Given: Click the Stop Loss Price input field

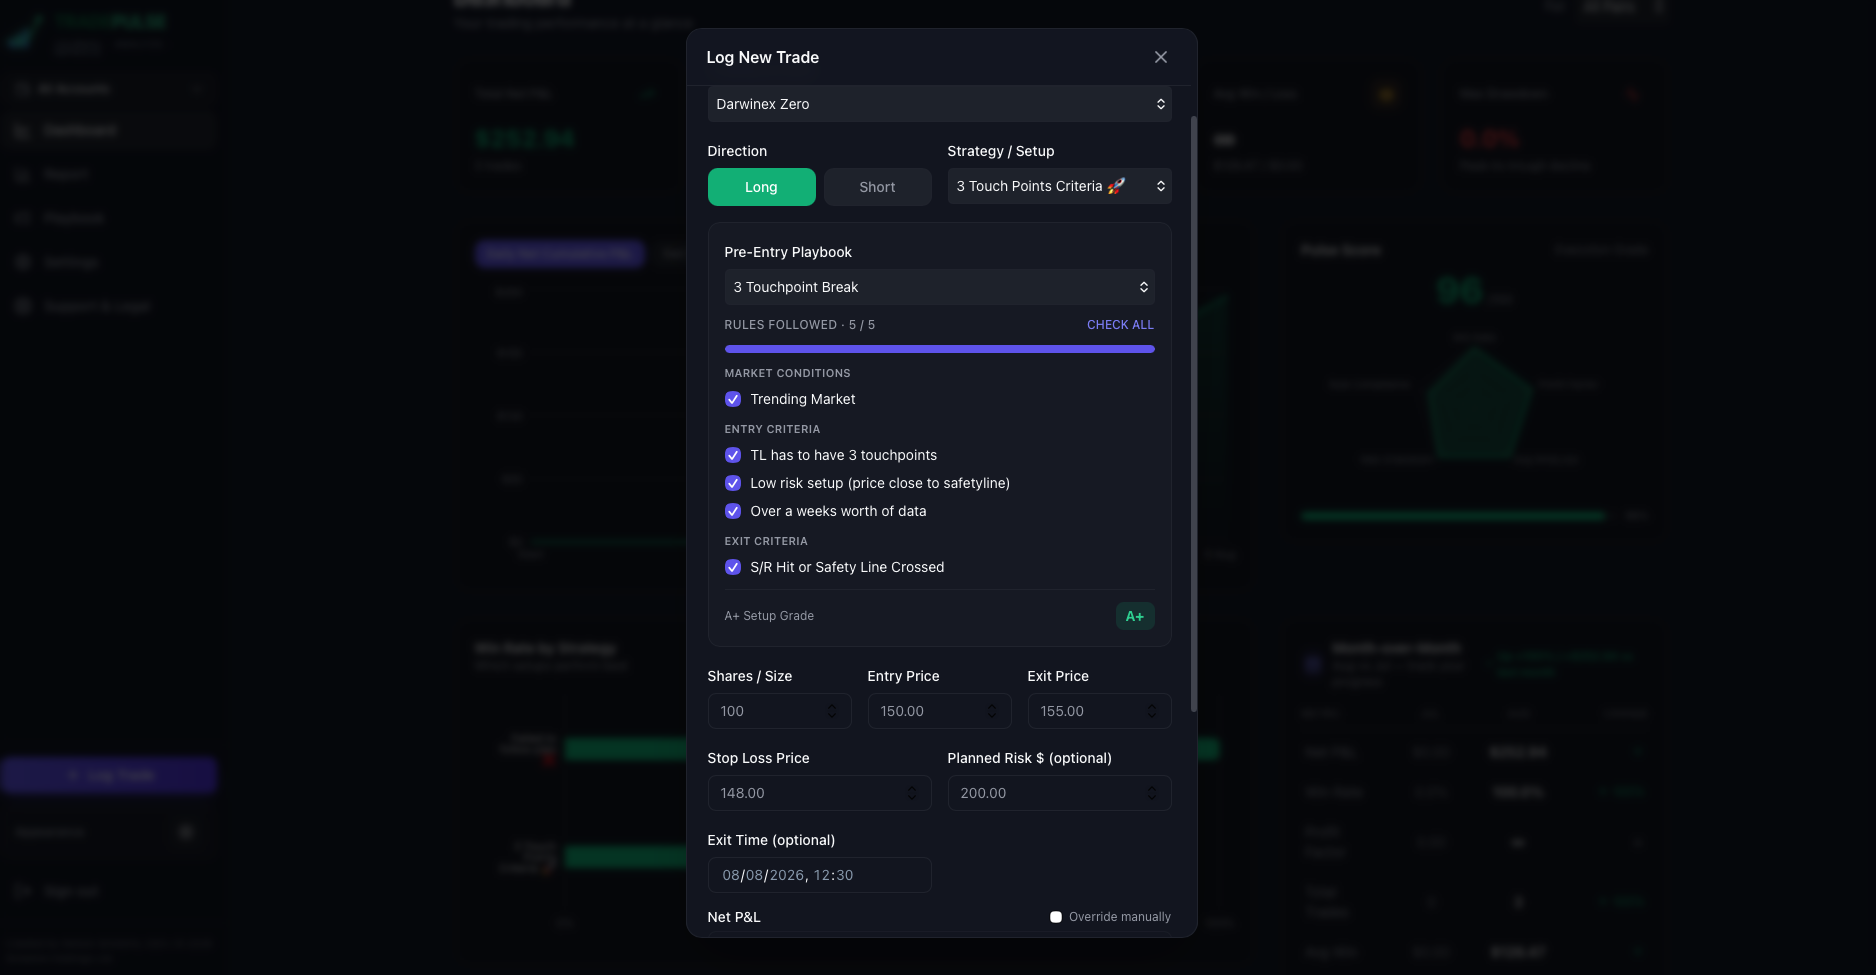Looking at the screenshot, I should (x=819, y=793).
